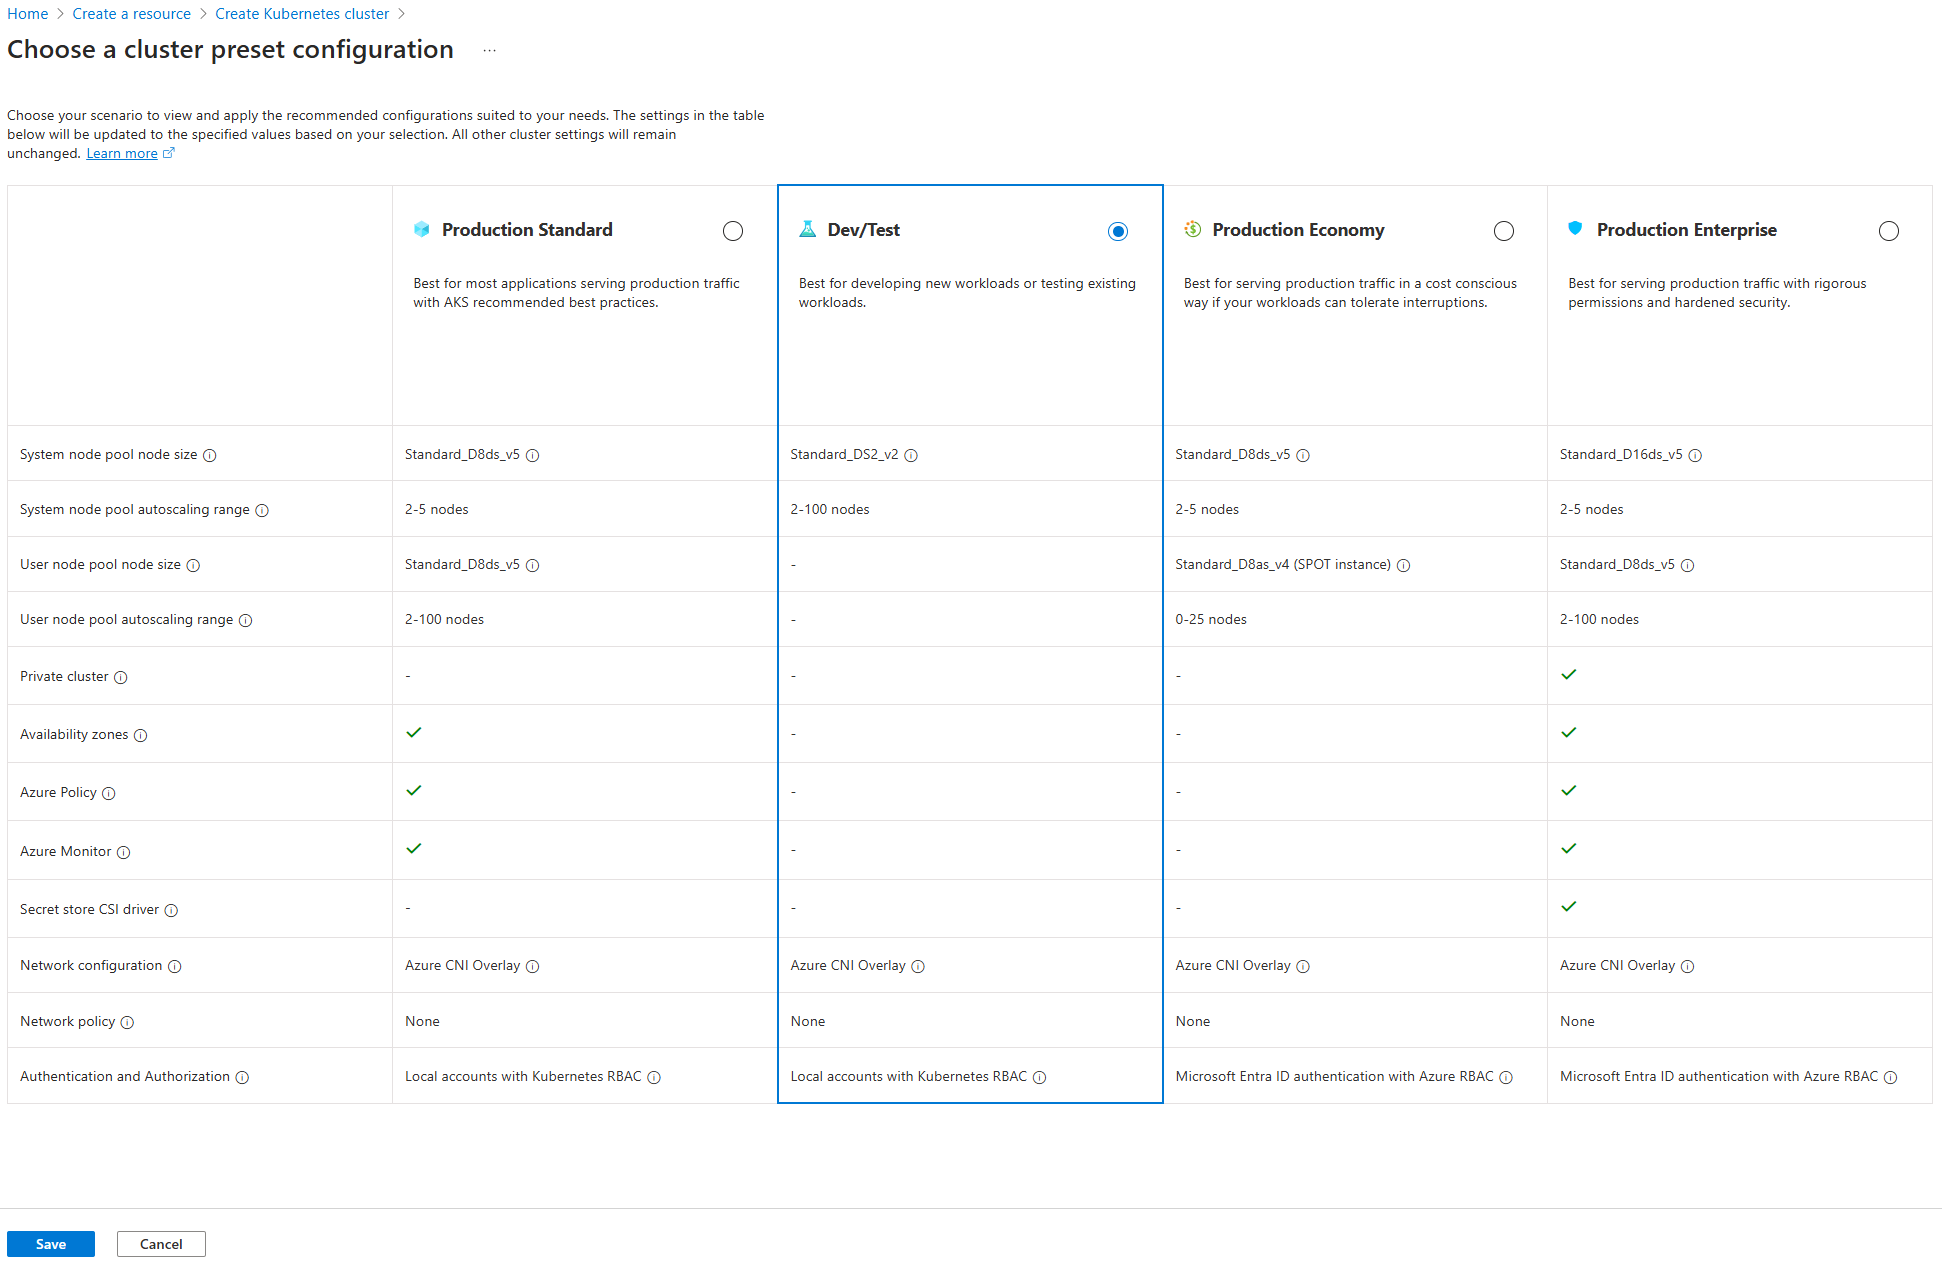The image size is (1942, 1266).
Task: Click info icon next to Authentication and Authorization
Action: [x=242, y=1078]
